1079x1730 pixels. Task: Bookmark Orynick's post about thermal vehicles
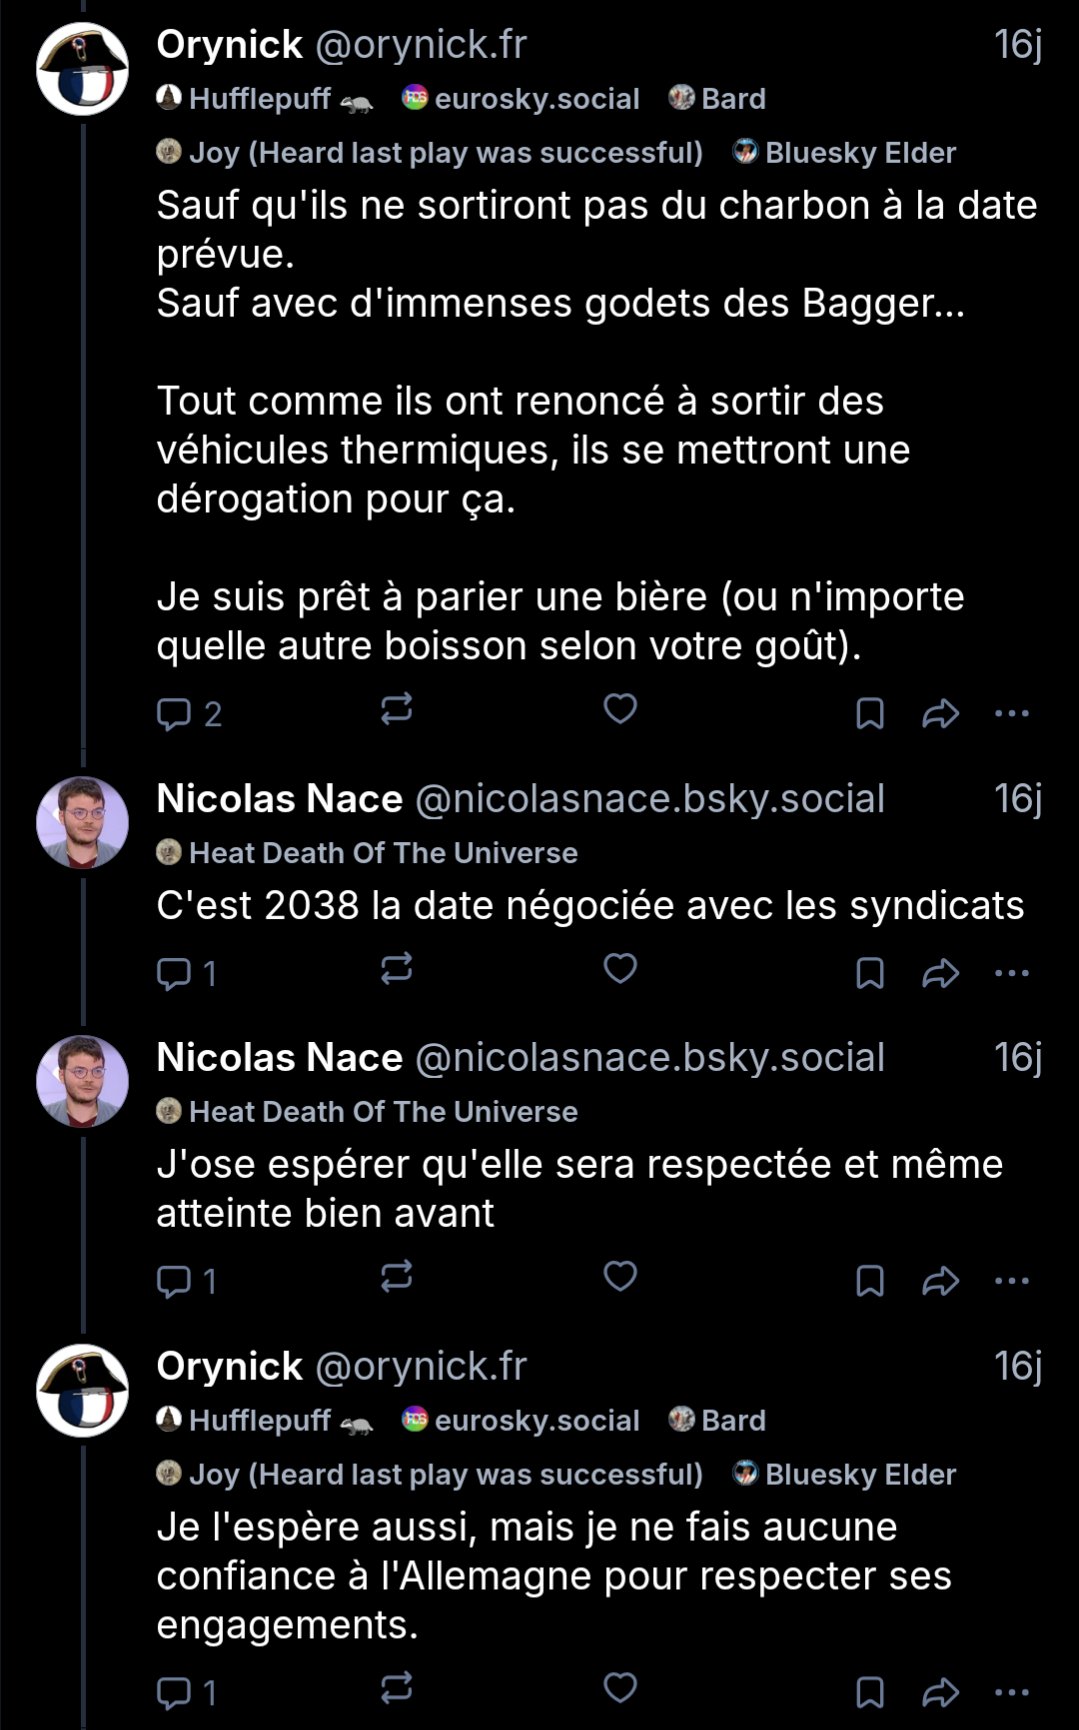[x=870, y=714]
